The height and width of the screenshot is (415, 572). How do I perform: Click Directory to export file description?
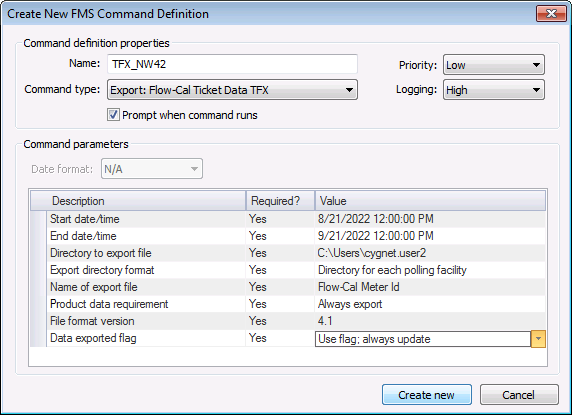pos(101,253)
